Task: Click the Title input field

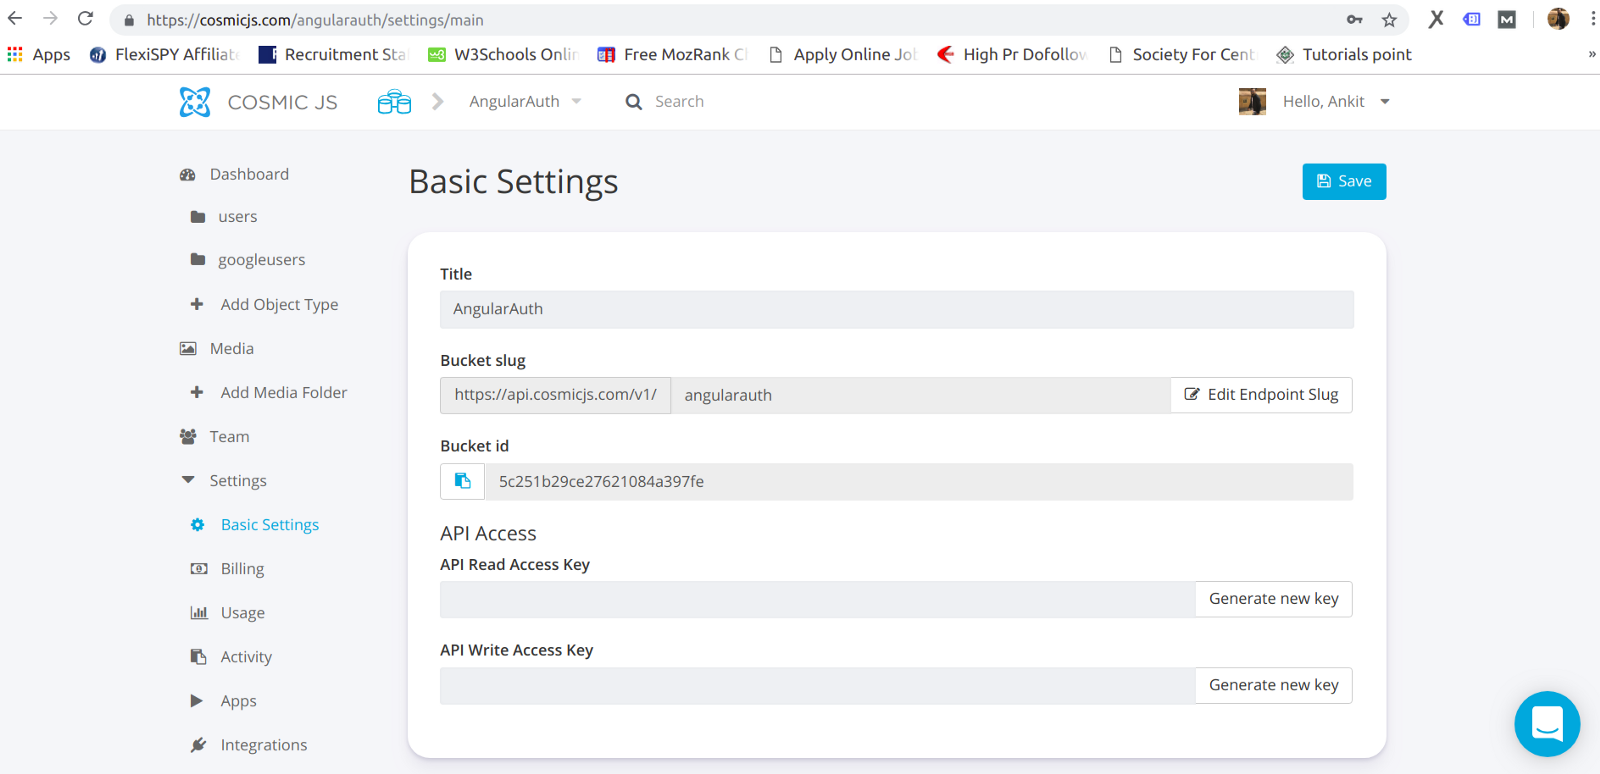Action: 896,309
